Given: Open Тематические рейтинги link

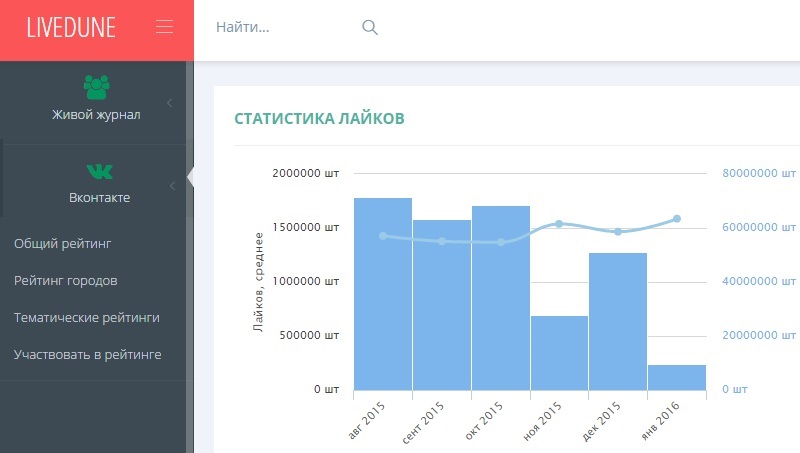Looking at the screenshot, I should pos(87,318).
